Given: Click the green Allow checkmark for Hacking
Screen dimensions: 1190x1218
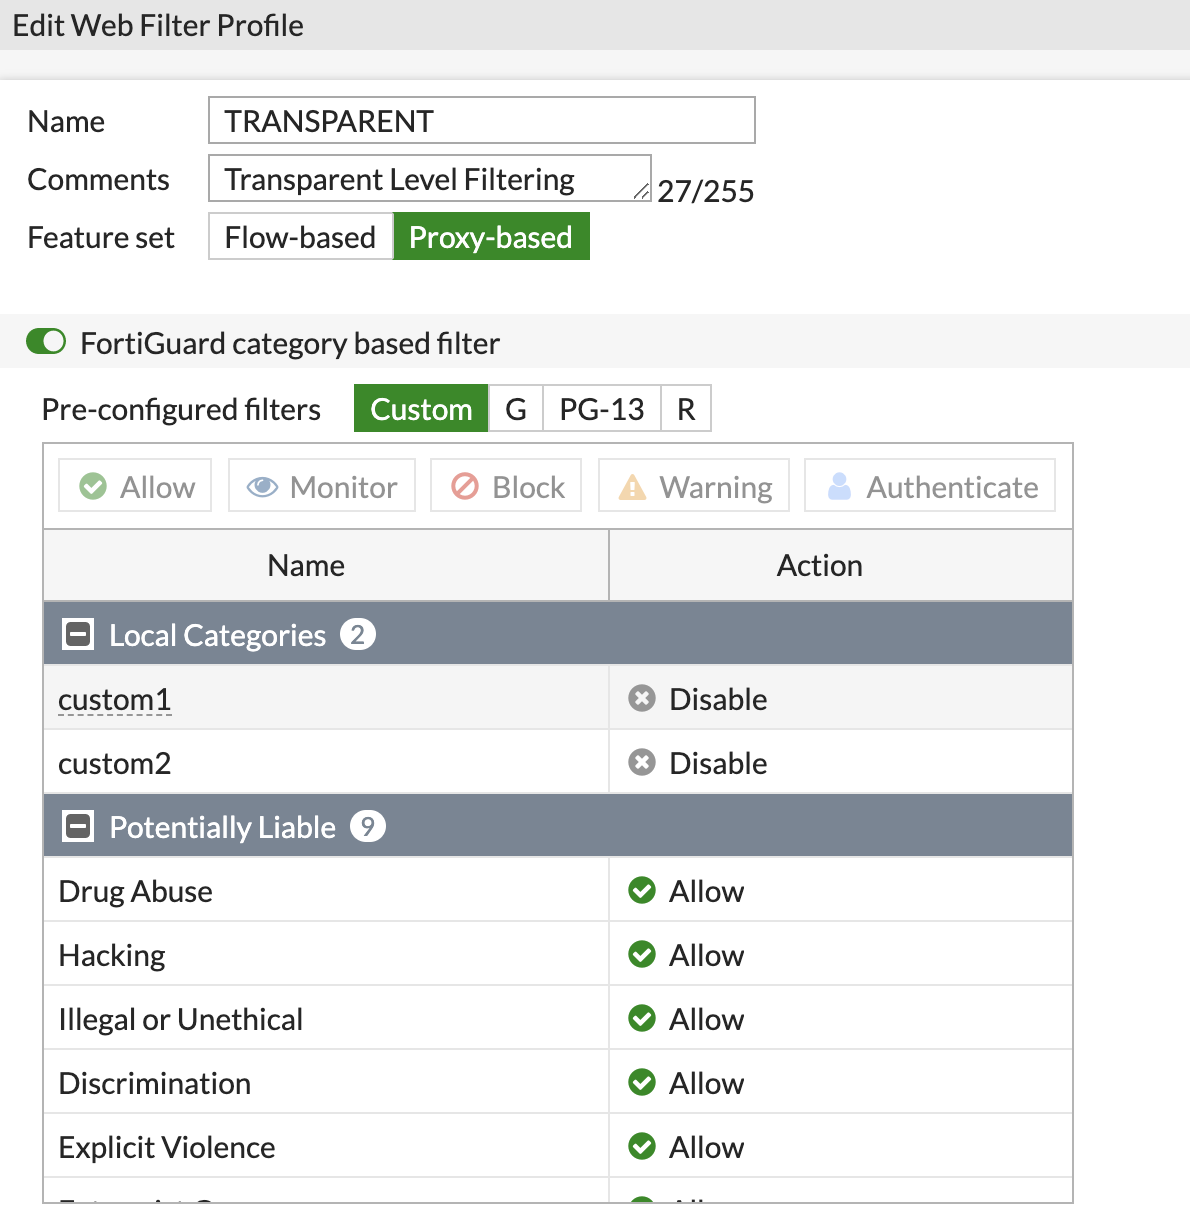Looking at the screenshot, I should click(641, 954).
